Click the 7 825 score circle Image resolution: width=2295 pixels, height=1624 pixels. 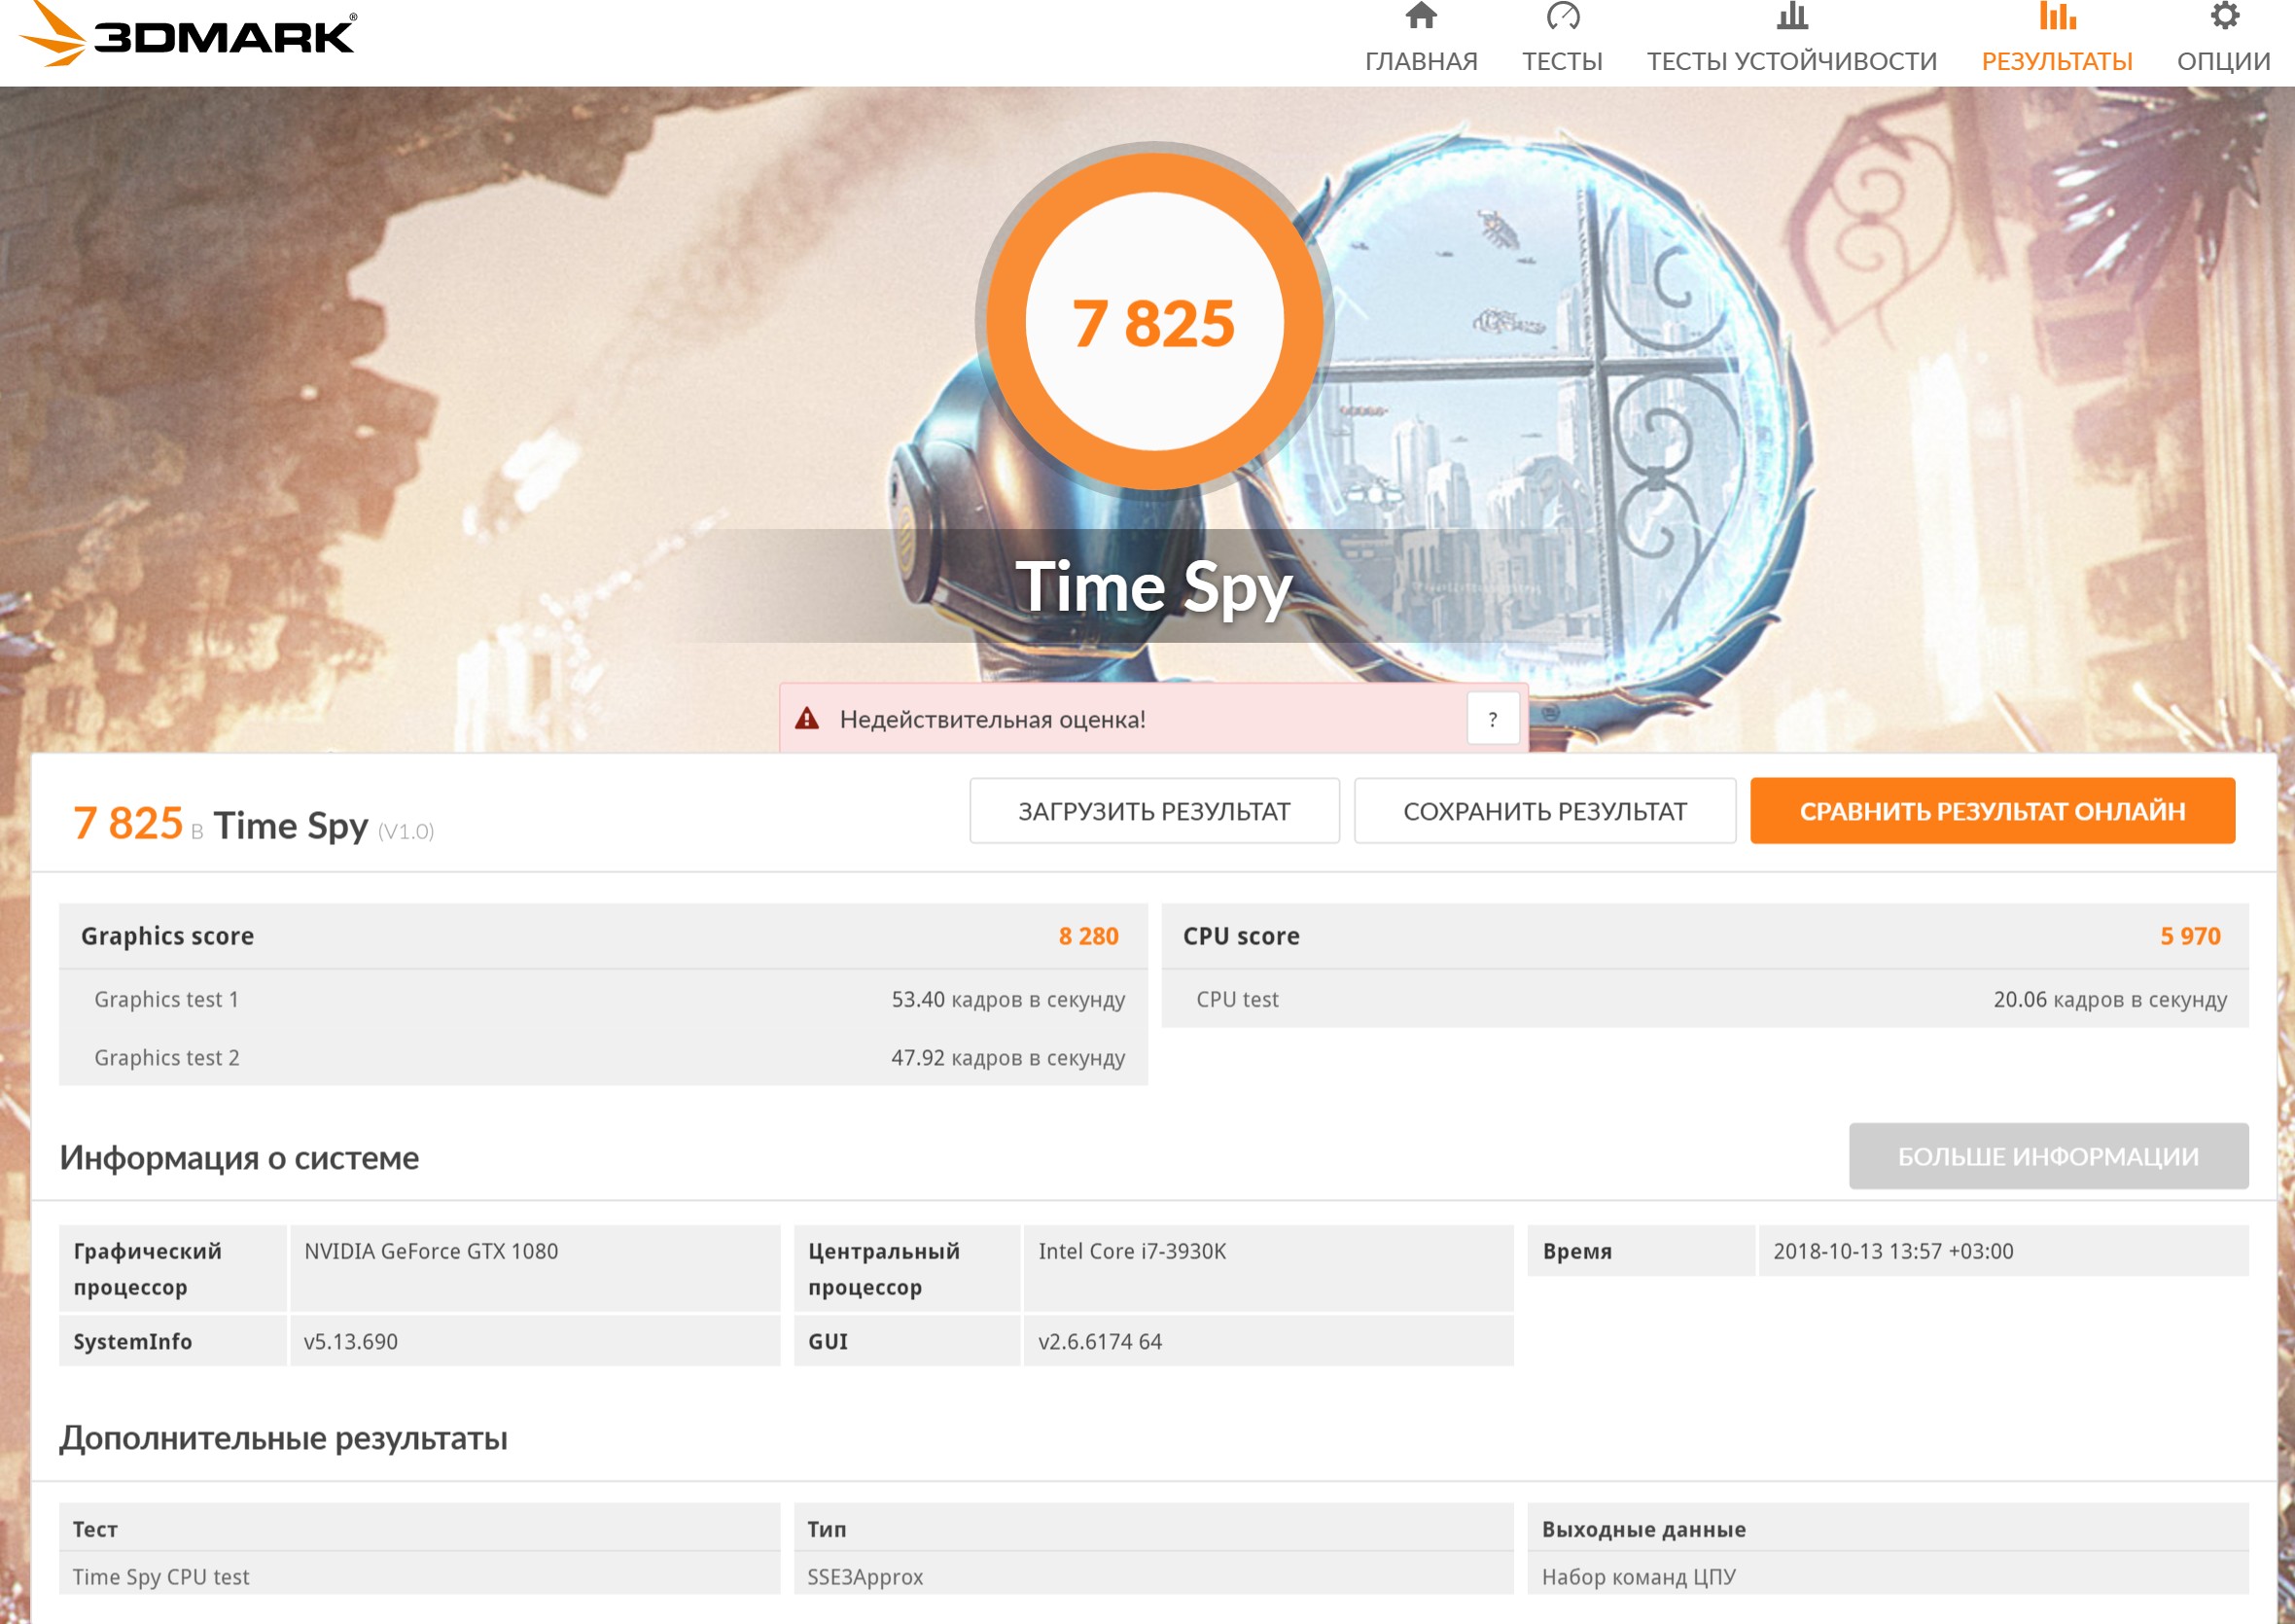pos(1154,322)
